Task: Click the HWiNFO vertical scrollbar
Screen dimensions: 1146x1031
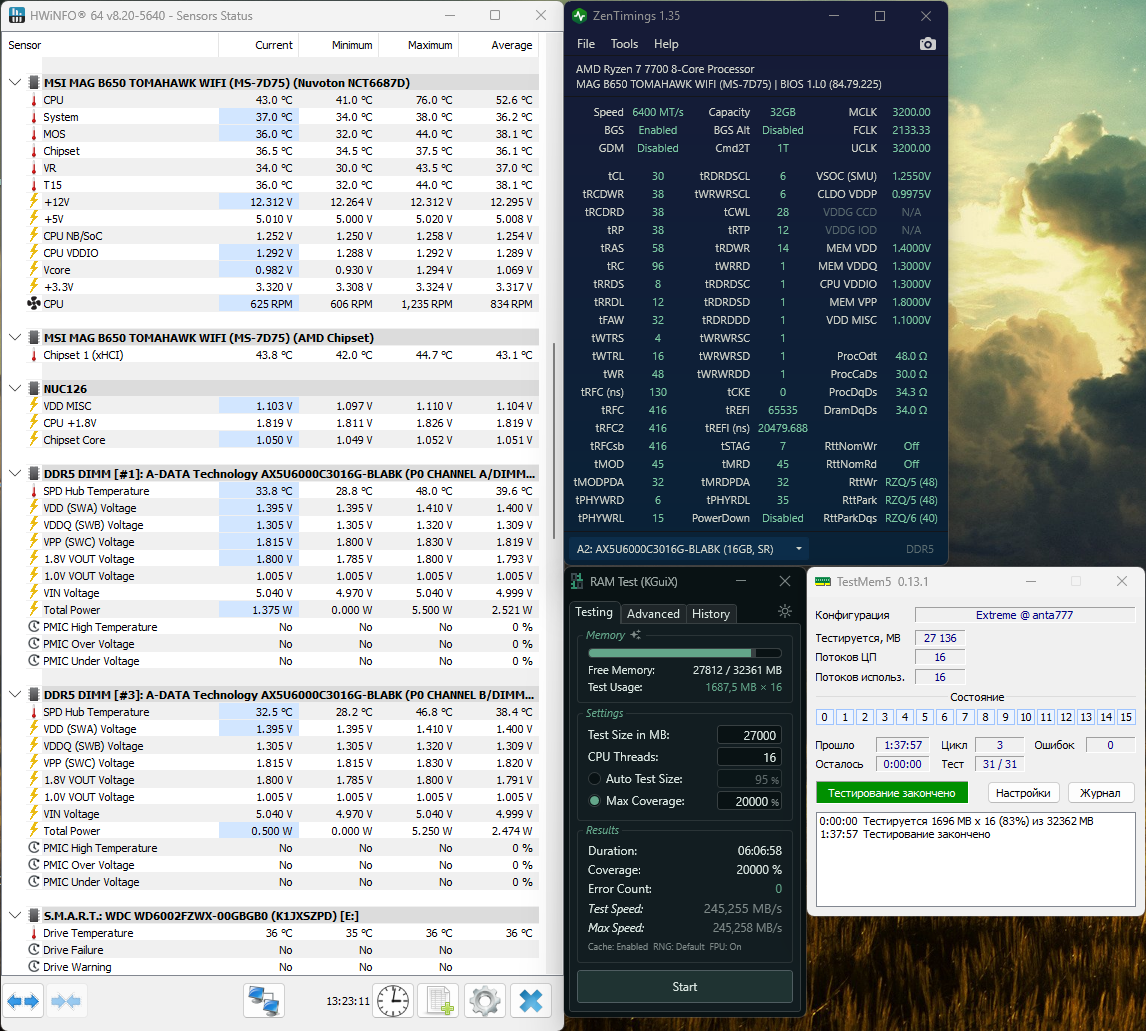Action: point(553,441)
